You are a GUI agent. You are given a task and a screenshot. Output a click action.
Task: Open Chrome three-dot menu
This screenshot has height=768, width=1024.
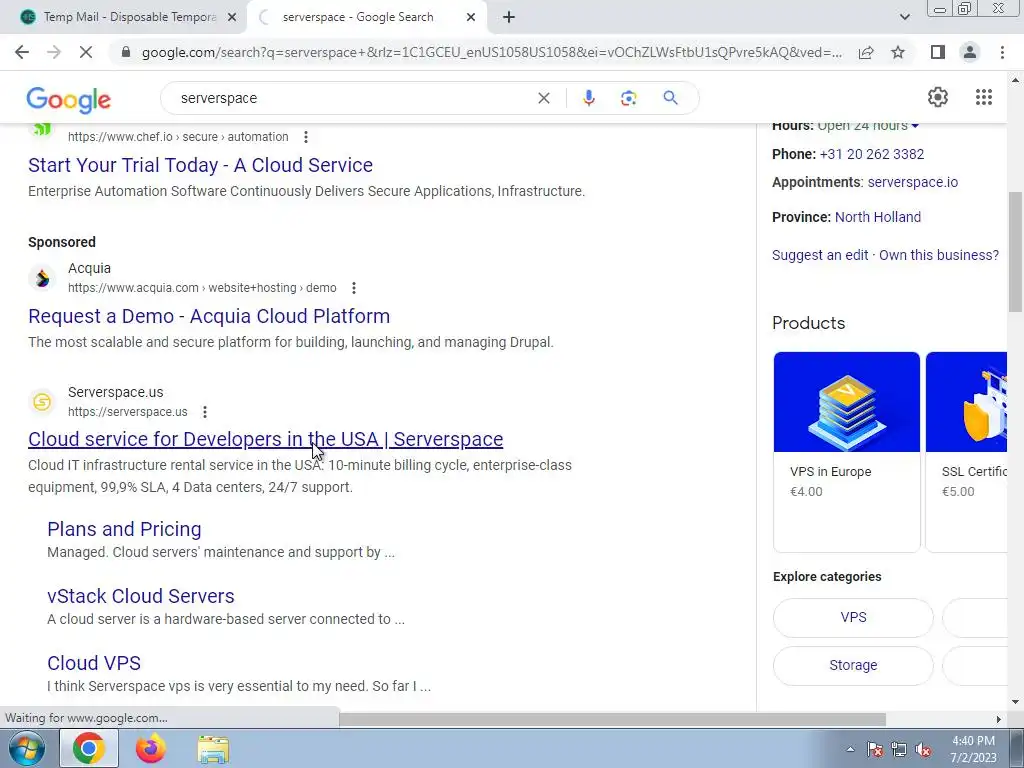click(1002, 52)
